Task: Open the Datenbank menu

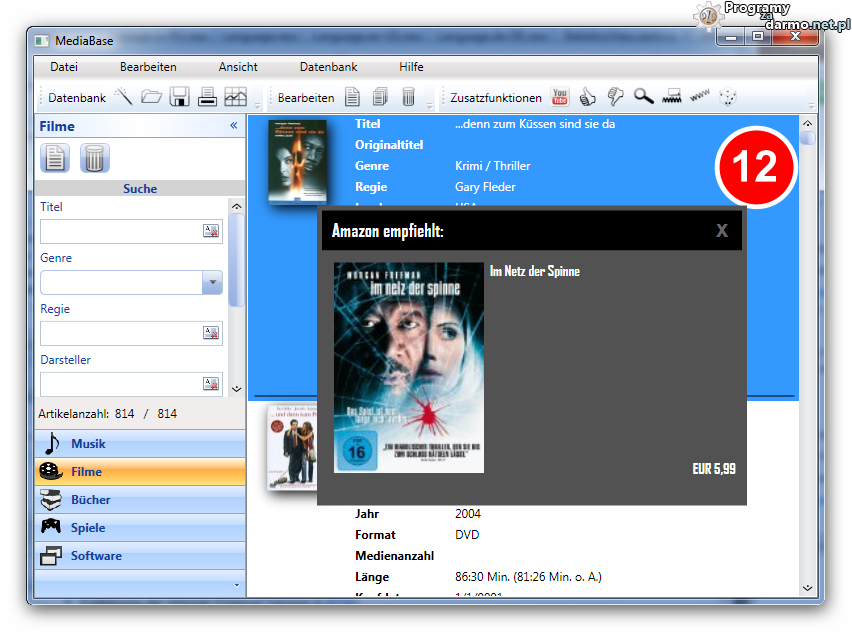Action: coord(328,67)
